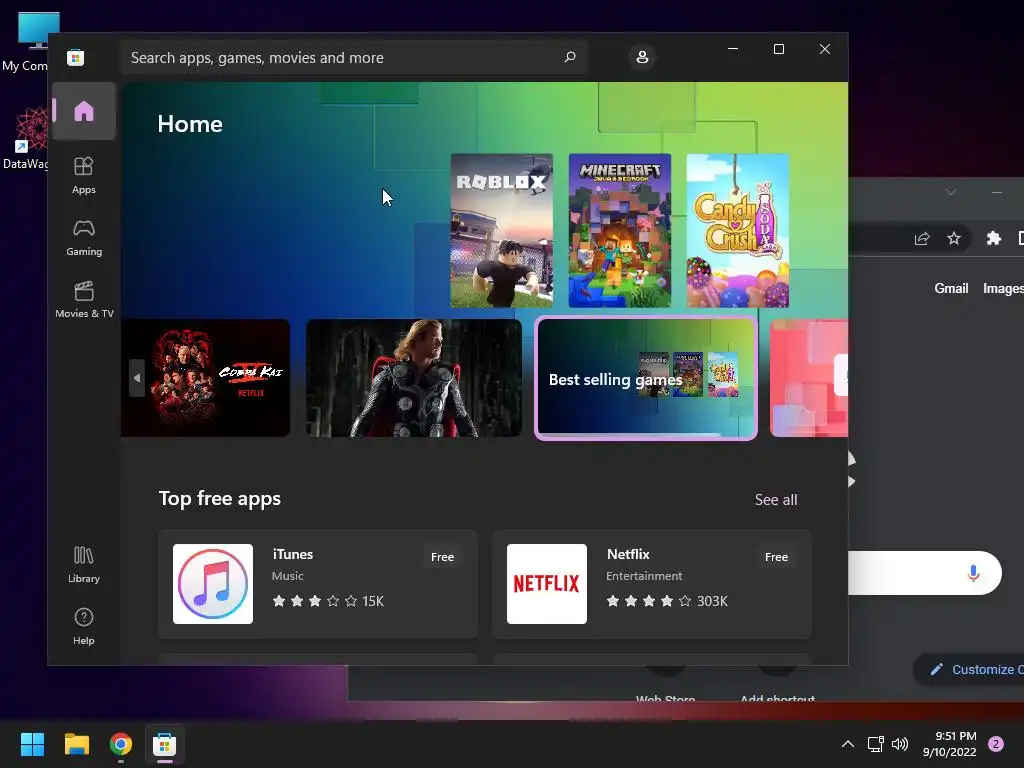Click the share icon in Chrome's address bar
Viewport: 1024px width, 768px height.
(921, 238)
